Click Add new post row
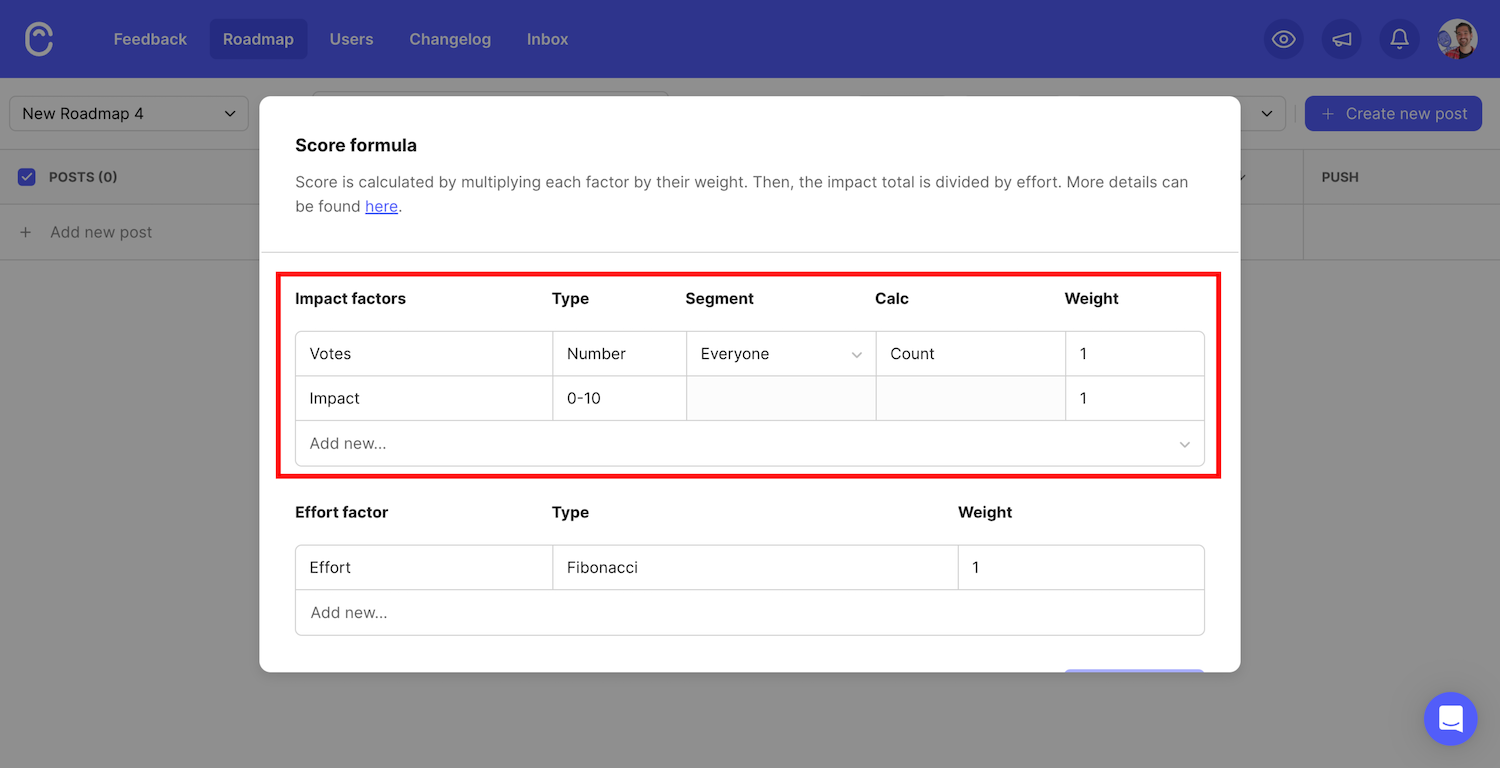The width and height of the screenshot is (1500, 768). (130, 232)
